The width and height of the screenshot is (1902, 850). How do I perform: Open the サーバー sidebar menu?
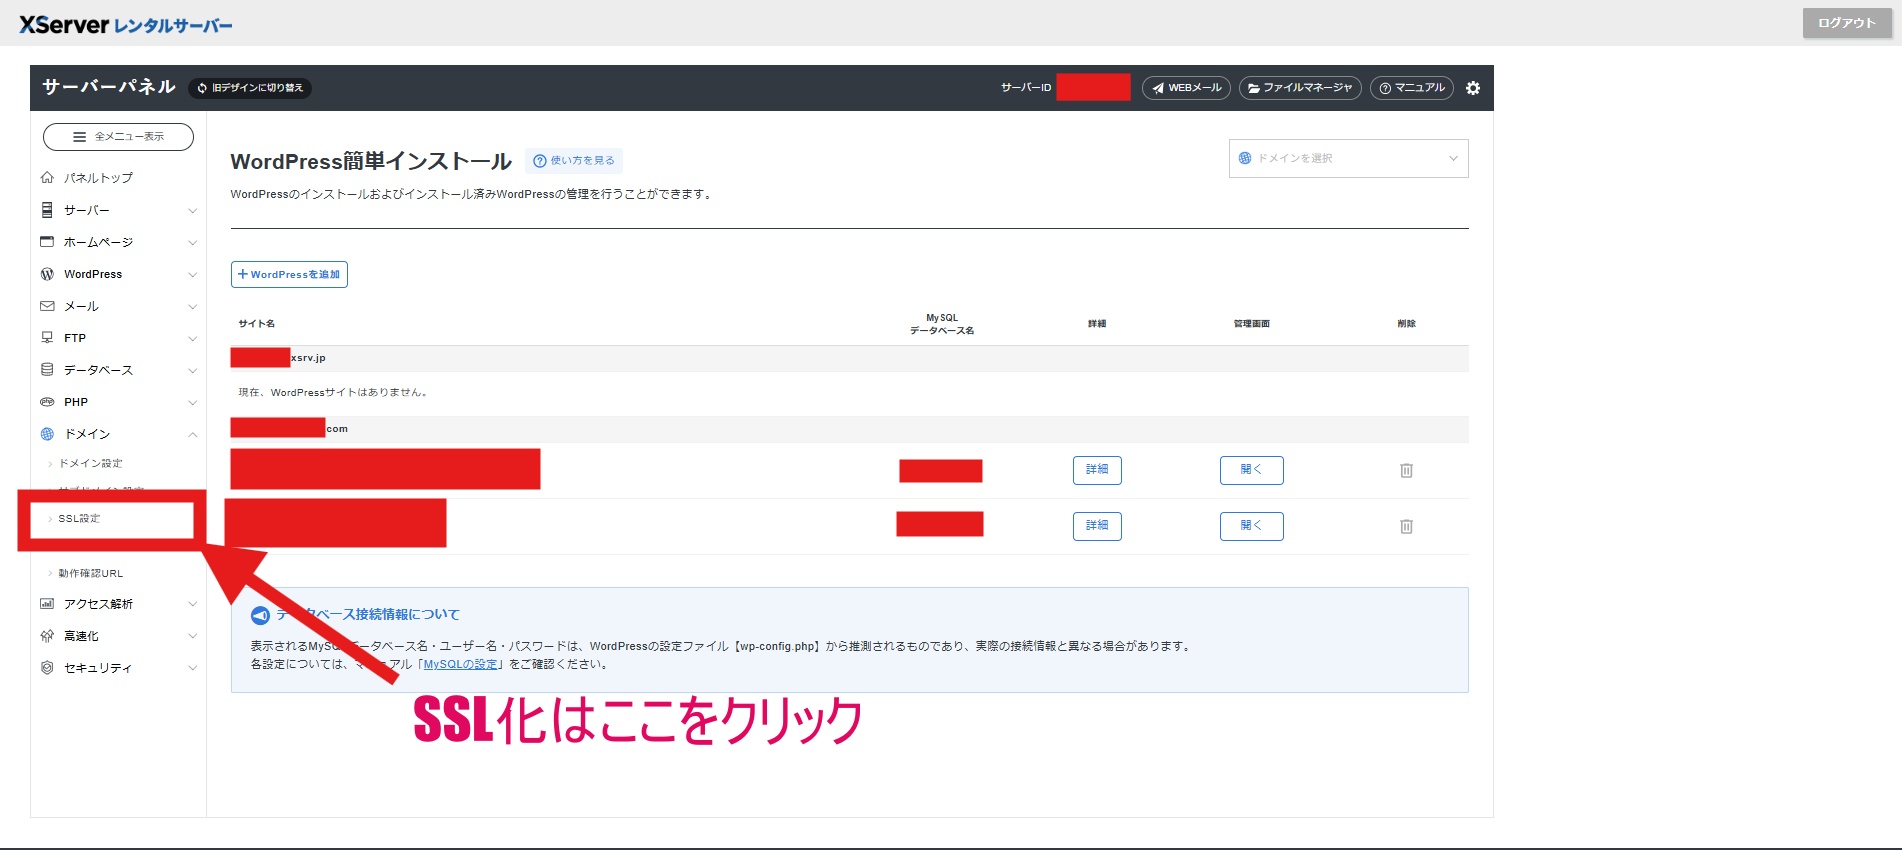point(87,210)
